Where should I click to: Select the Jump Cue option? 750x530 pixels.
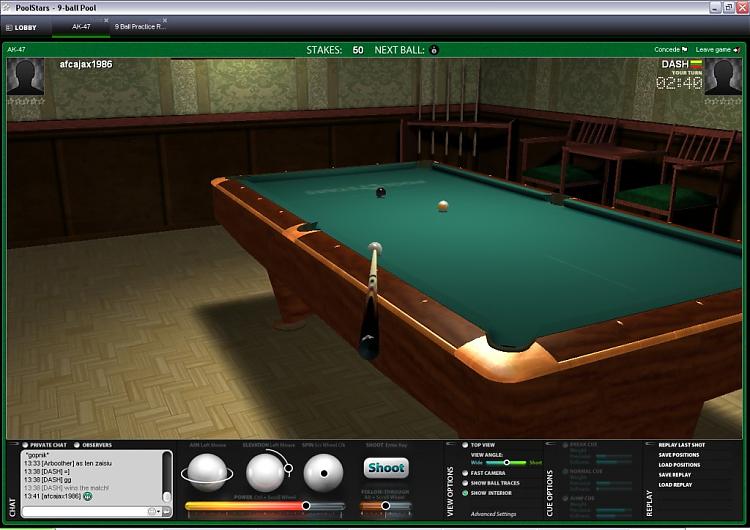pyautogui.click(x=564, y=498)
